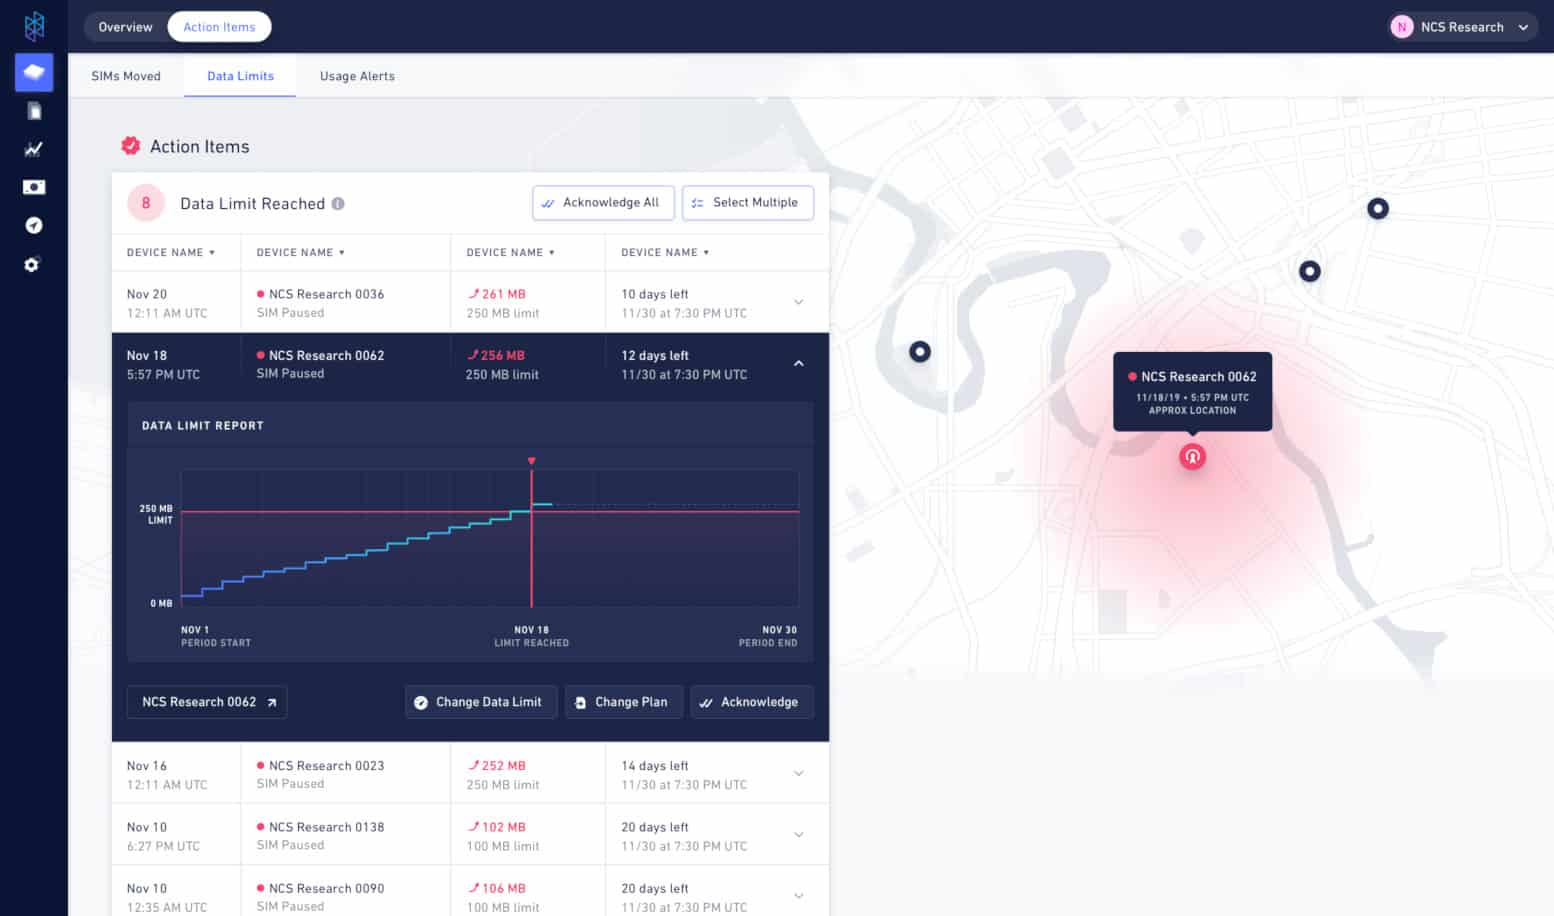Click the Hologram logo icon in the sidebar
This screenshot has height=916, width=1554.
(x=34, y=26)
